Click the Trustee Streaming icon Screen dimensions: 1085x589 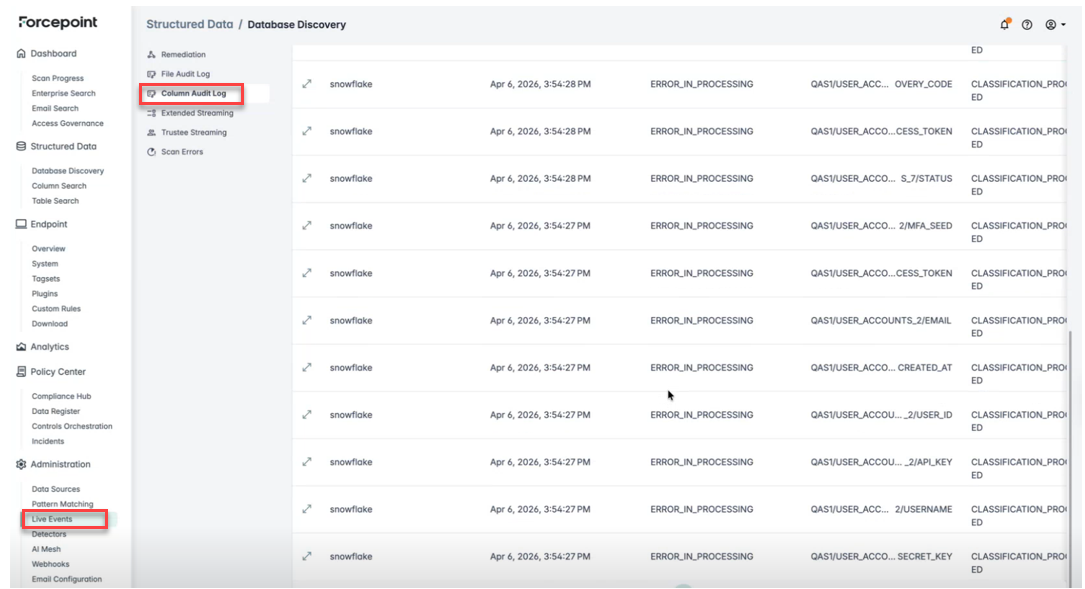pyautogui.click(x=151, y=132)
